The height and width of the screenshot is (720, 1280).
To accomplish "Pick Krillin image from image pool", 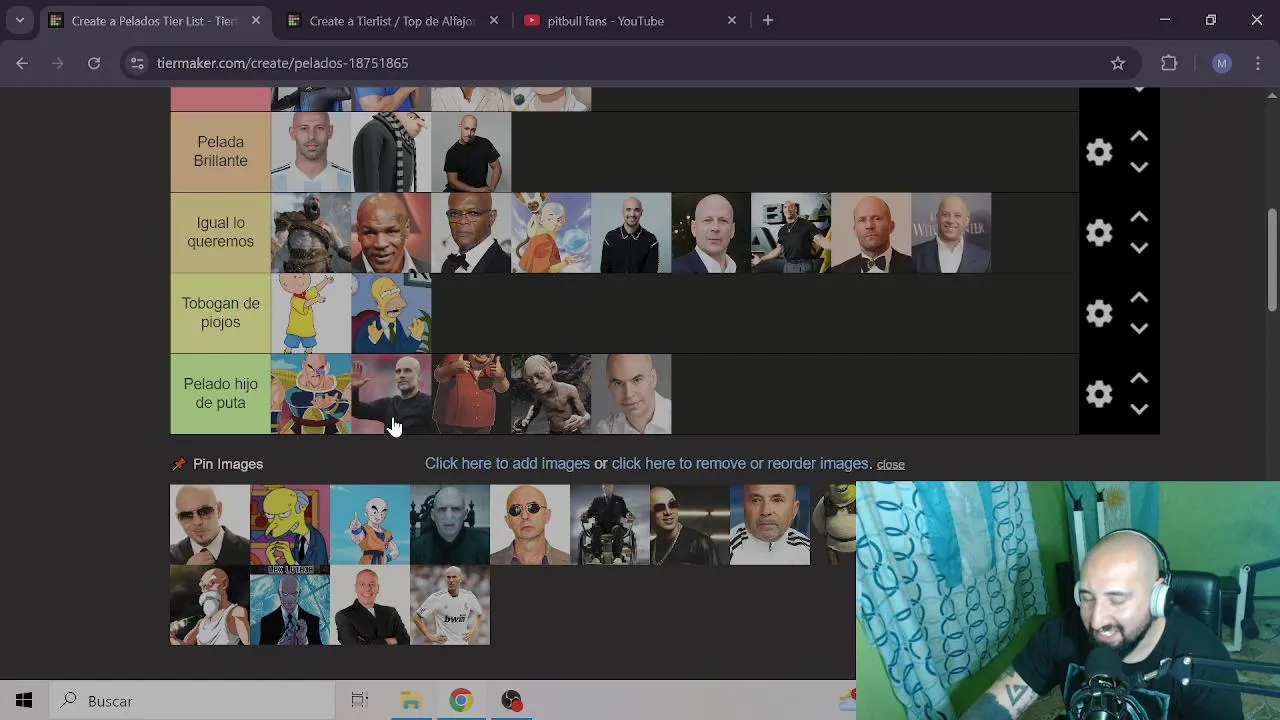I will tap(370, 525).
